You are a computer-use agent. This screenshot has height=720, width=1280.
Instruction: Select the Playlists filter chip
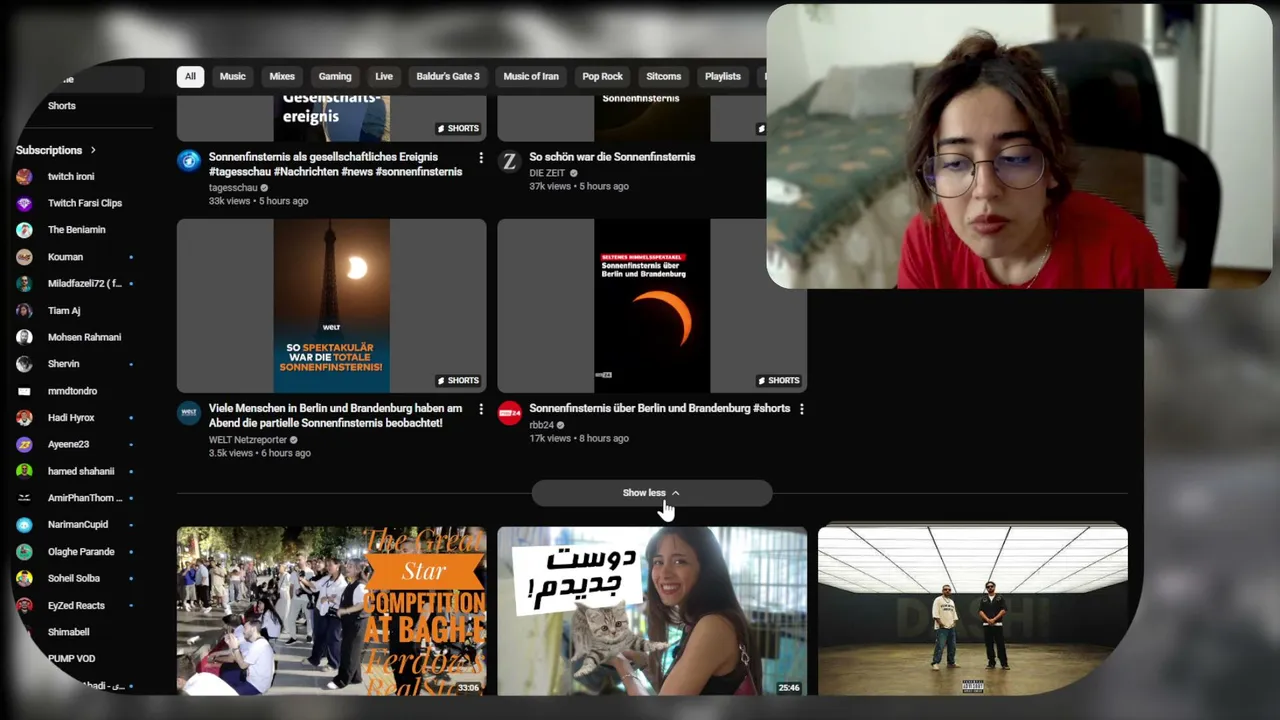tap(723, 76)
